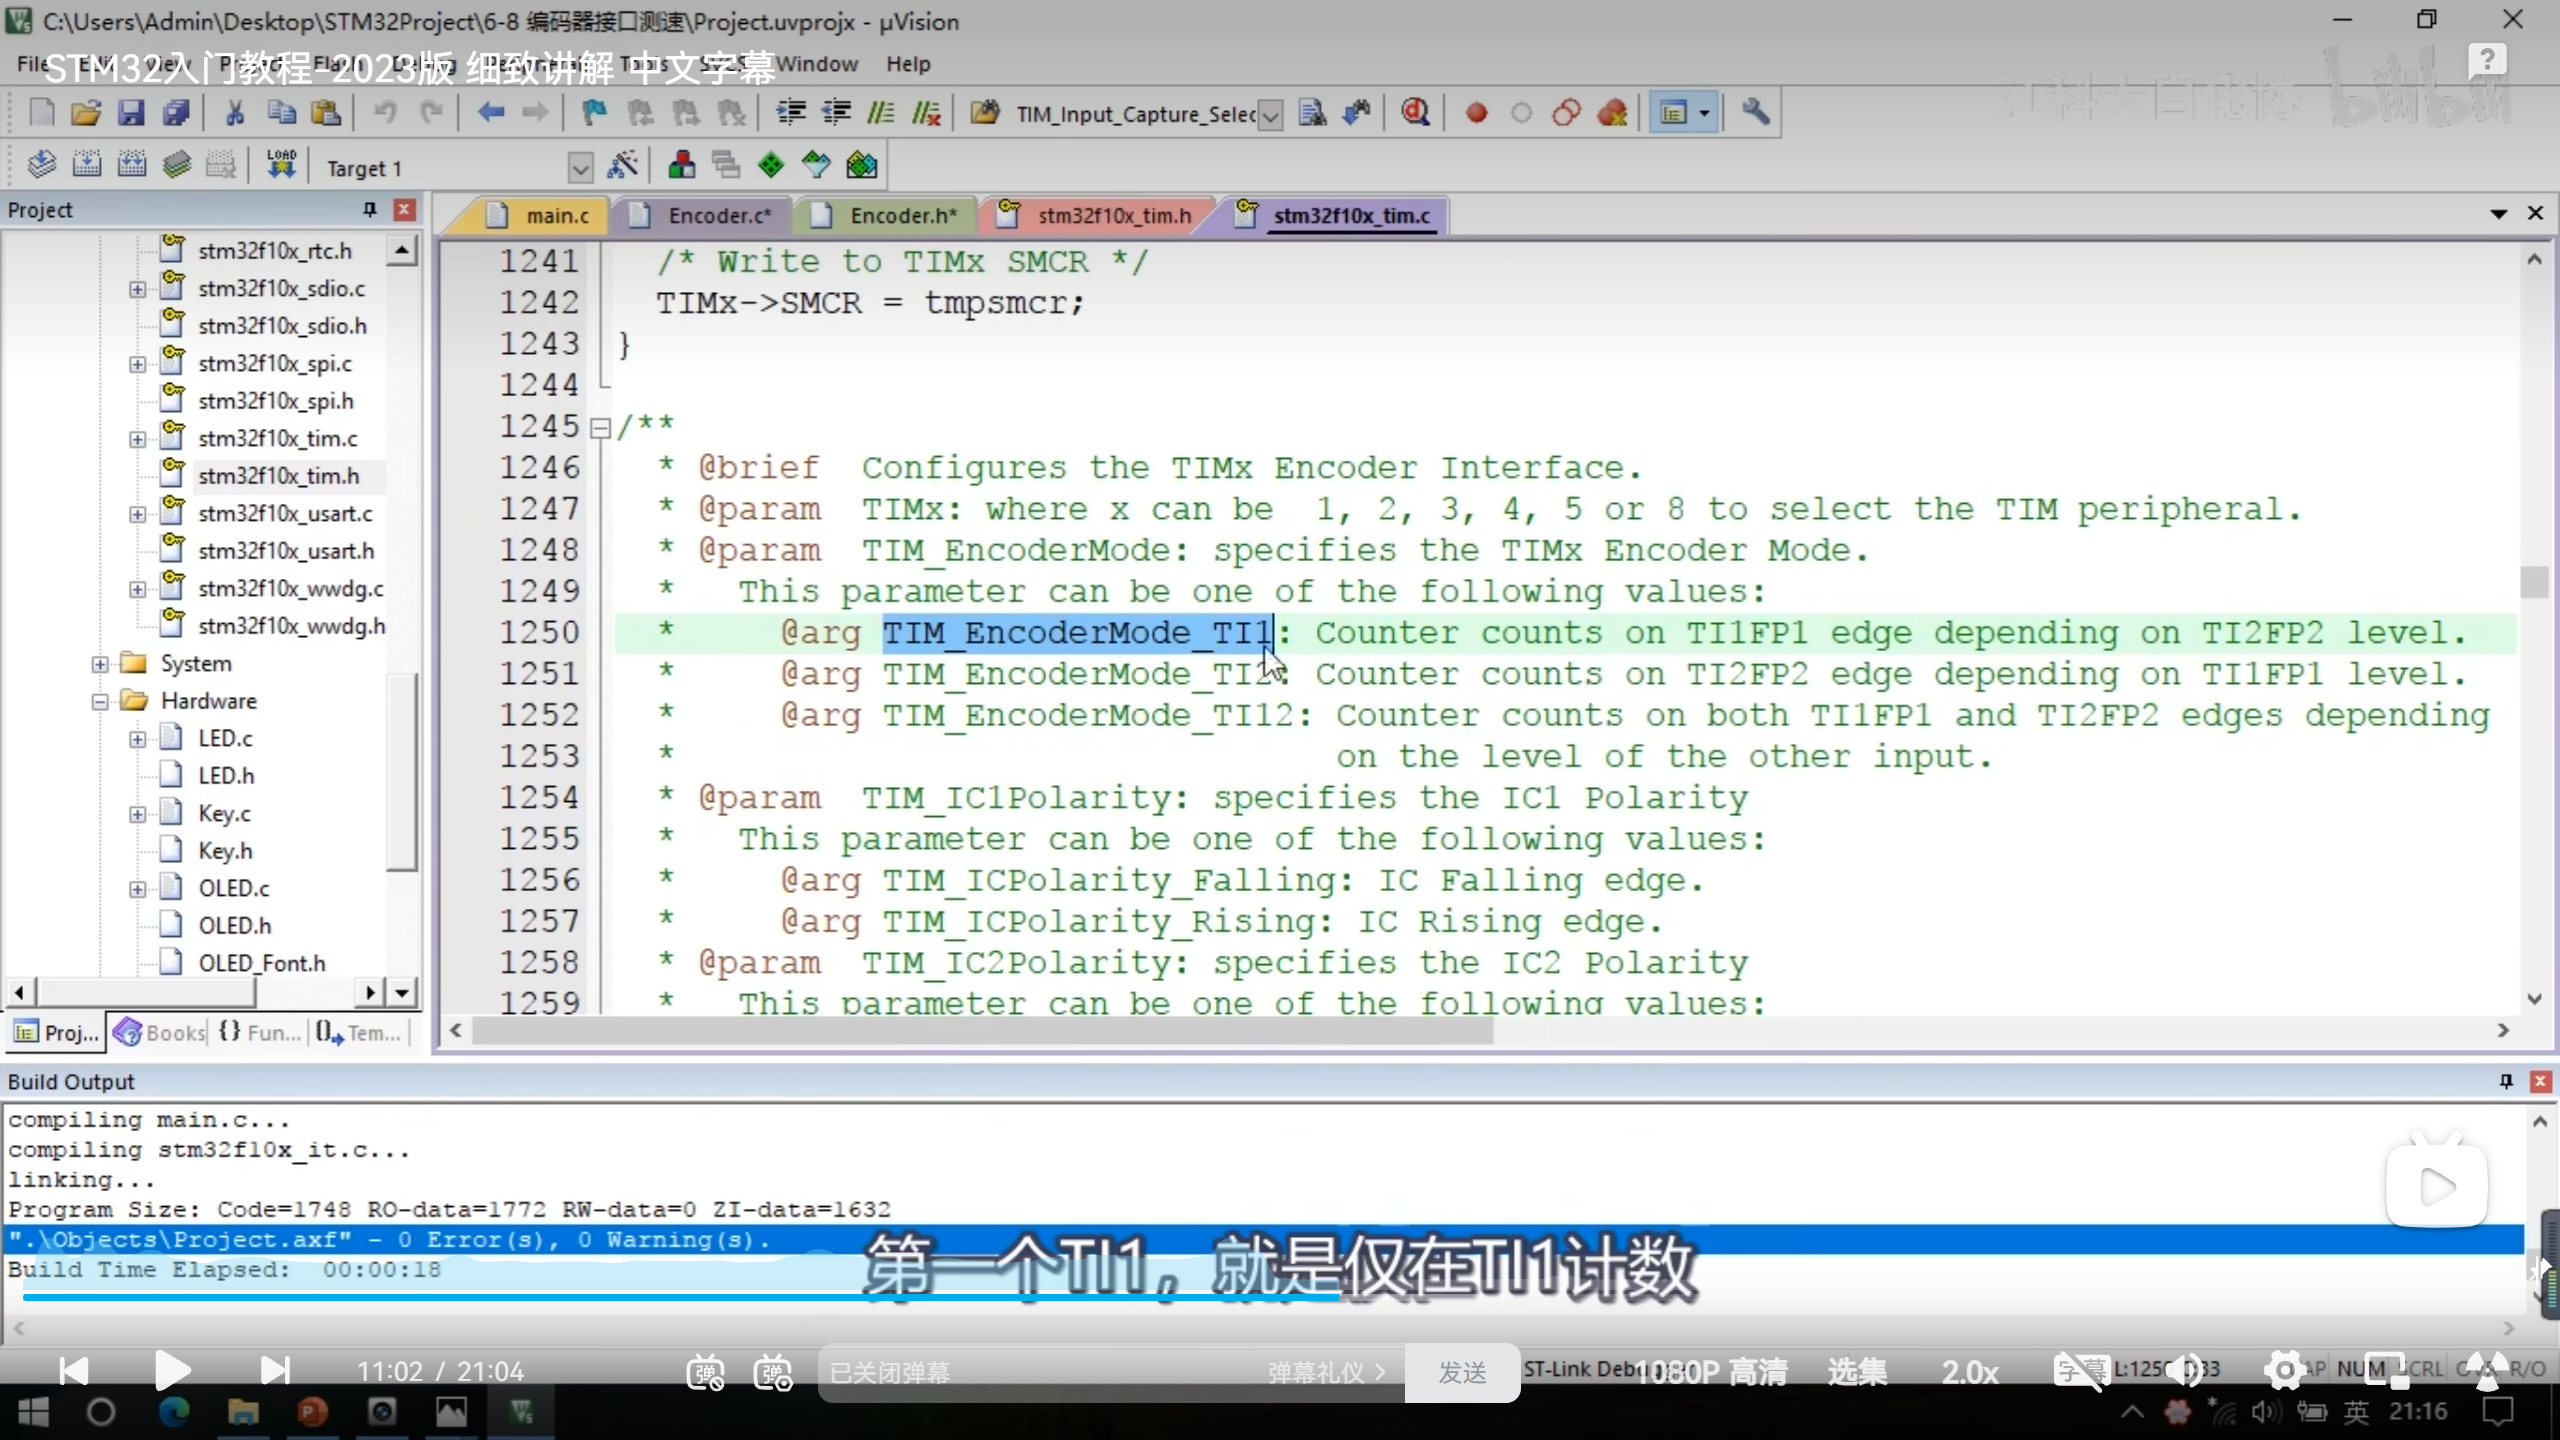Open Options for Target magic wand icon

[x=622, y=165]
